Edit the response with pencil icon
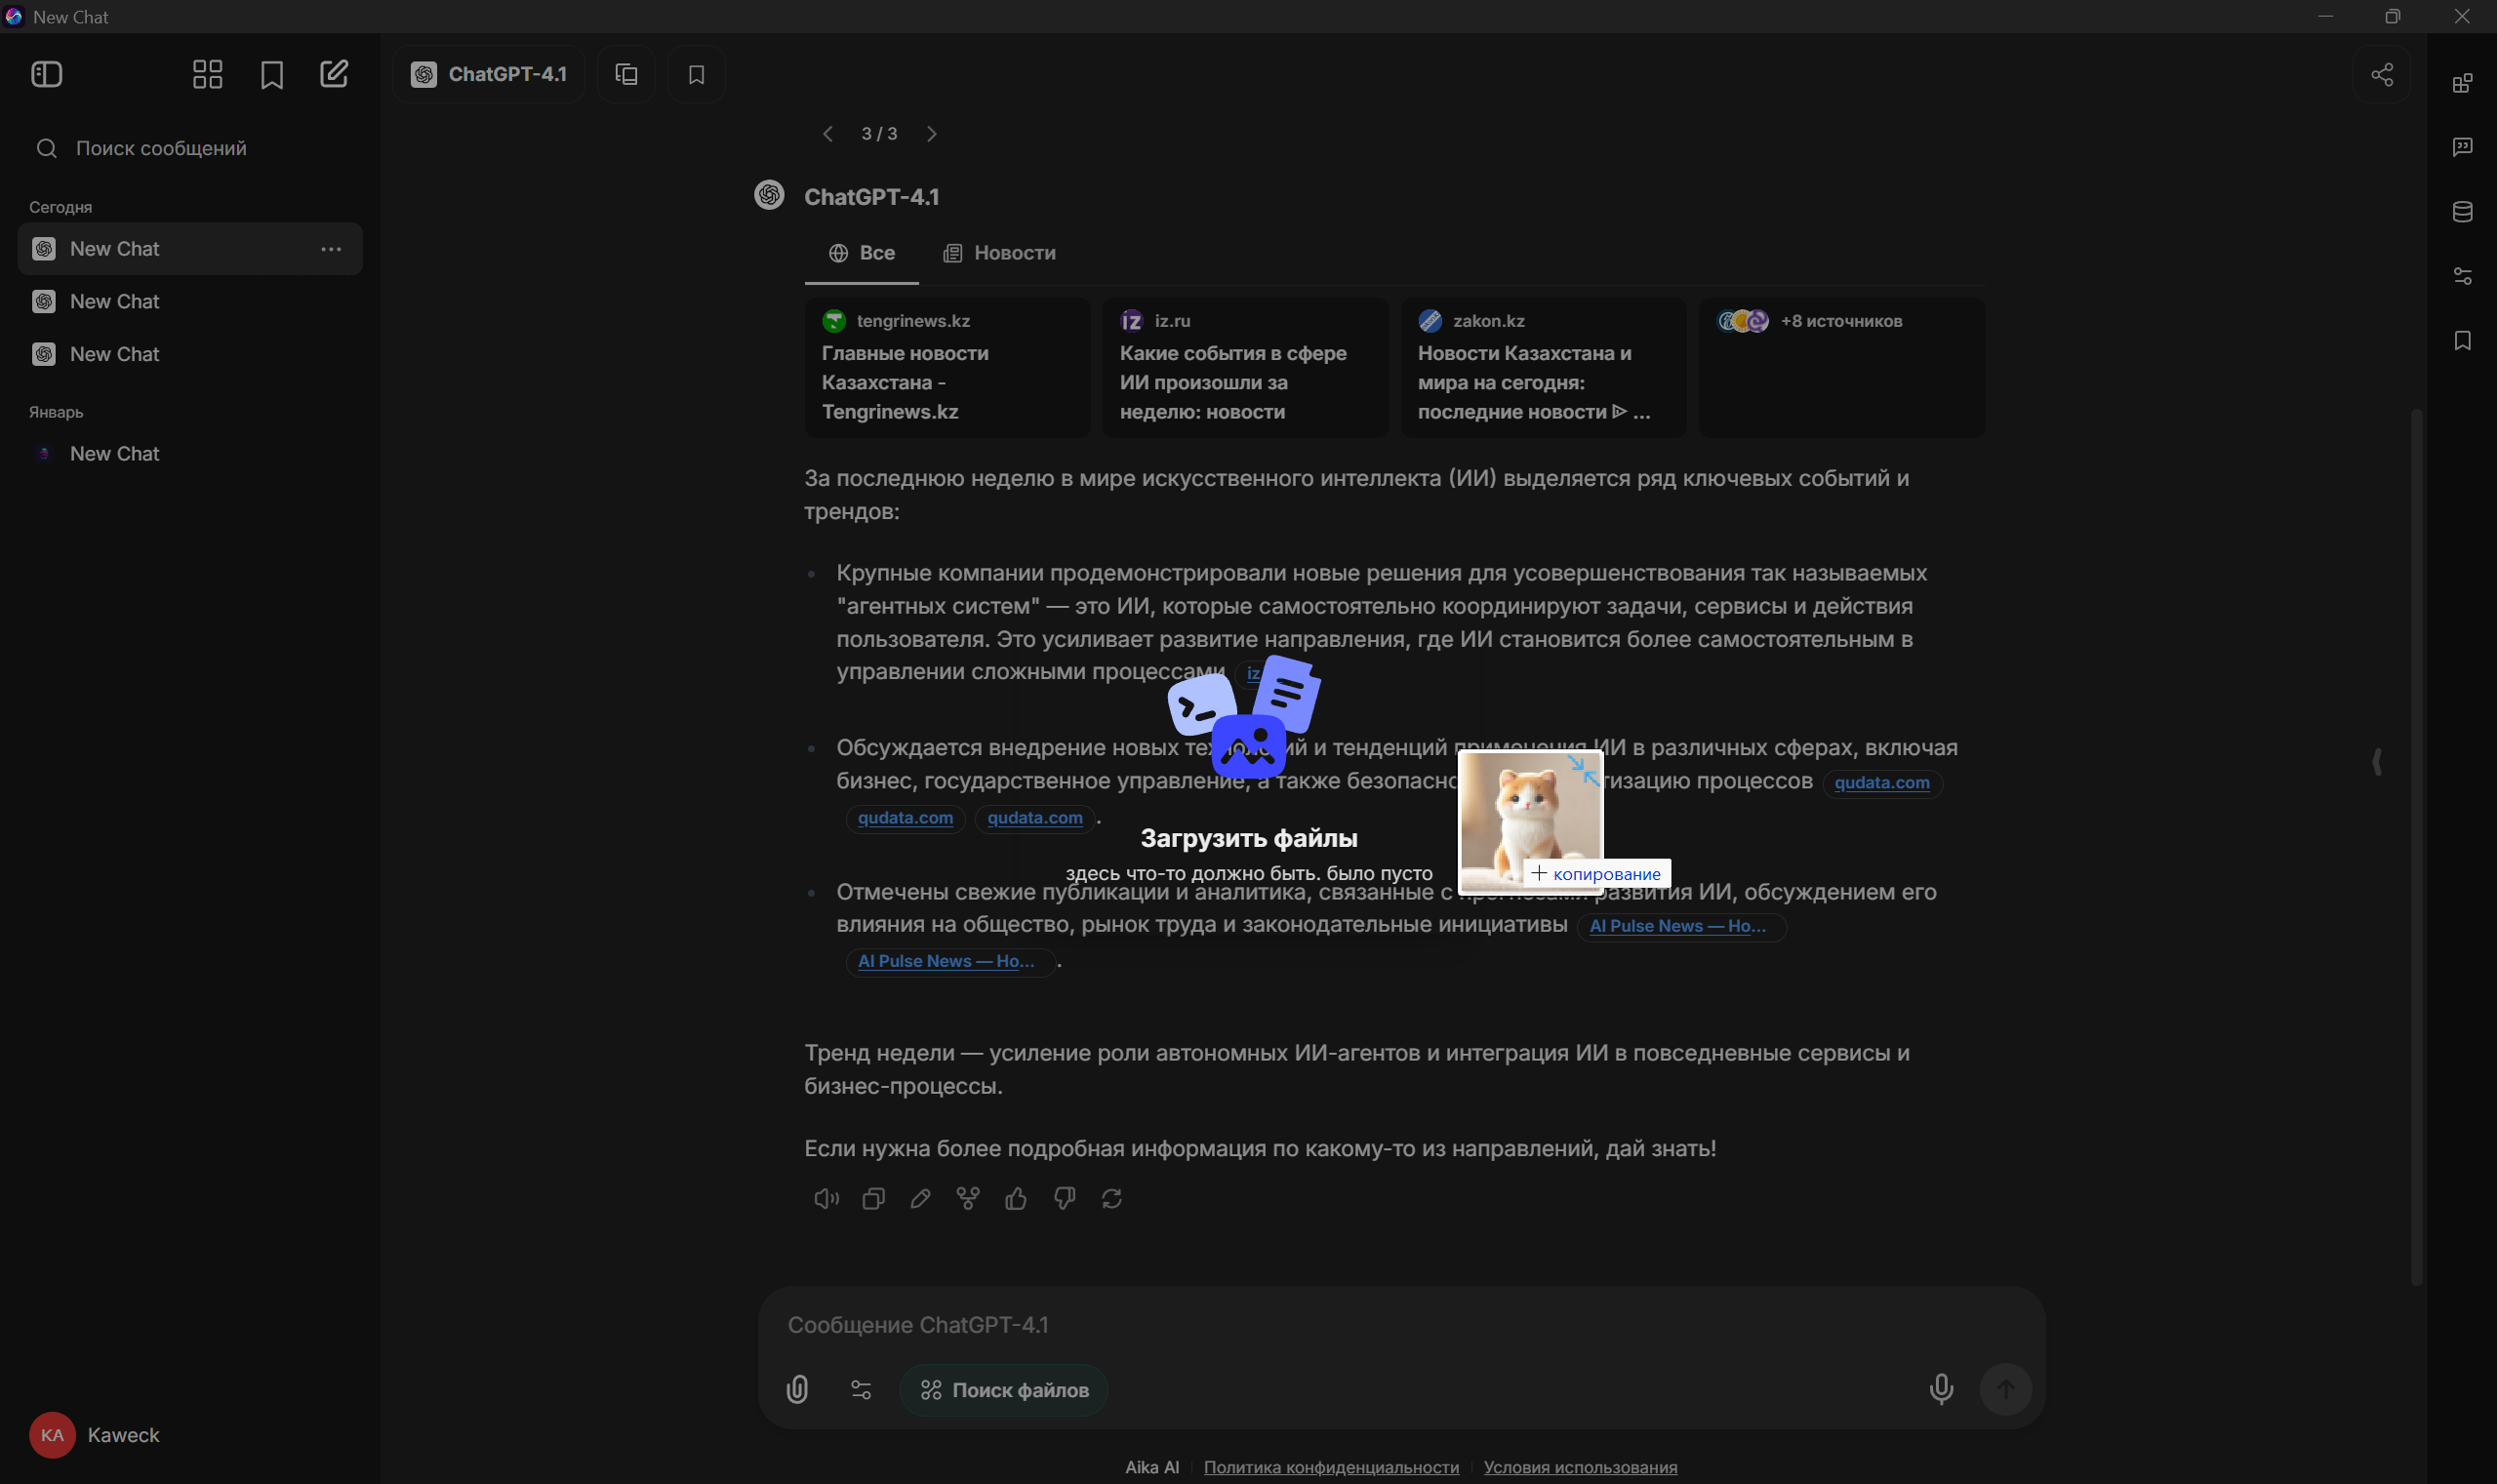Image resolution: width=2497 pixels, height=1484 pixels. point(920,1198)
